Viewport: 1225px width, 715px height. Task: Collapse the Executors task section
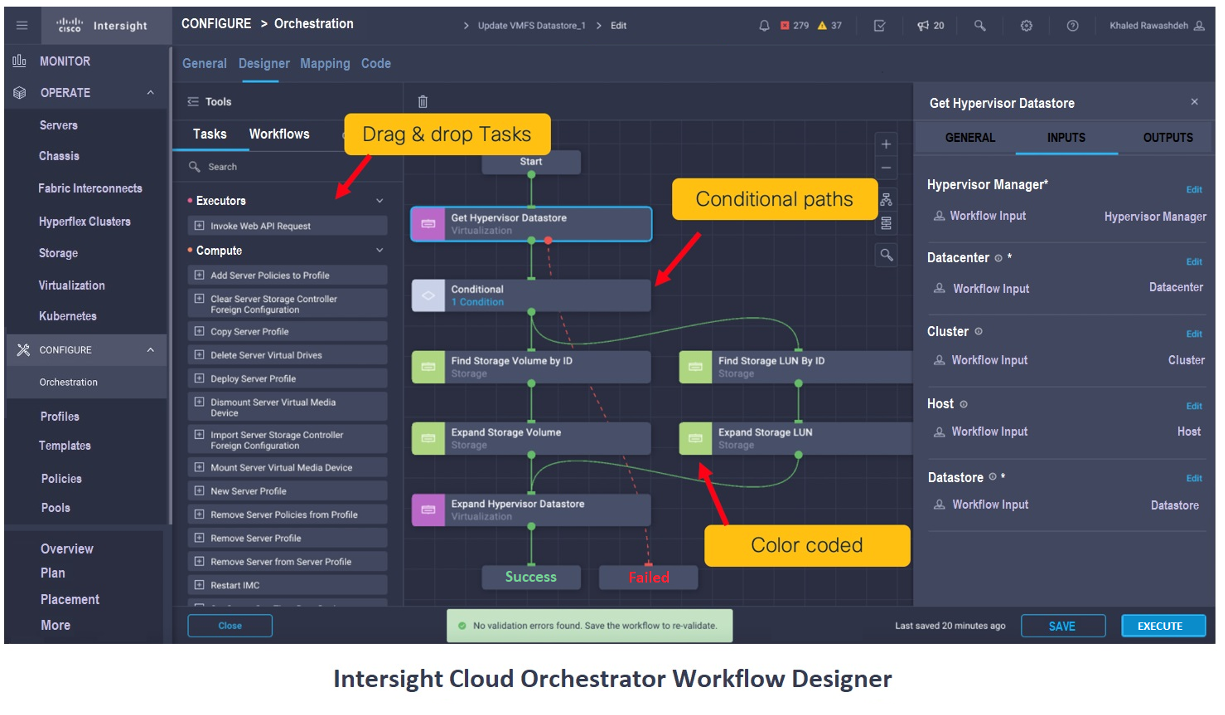pos(379,201)
